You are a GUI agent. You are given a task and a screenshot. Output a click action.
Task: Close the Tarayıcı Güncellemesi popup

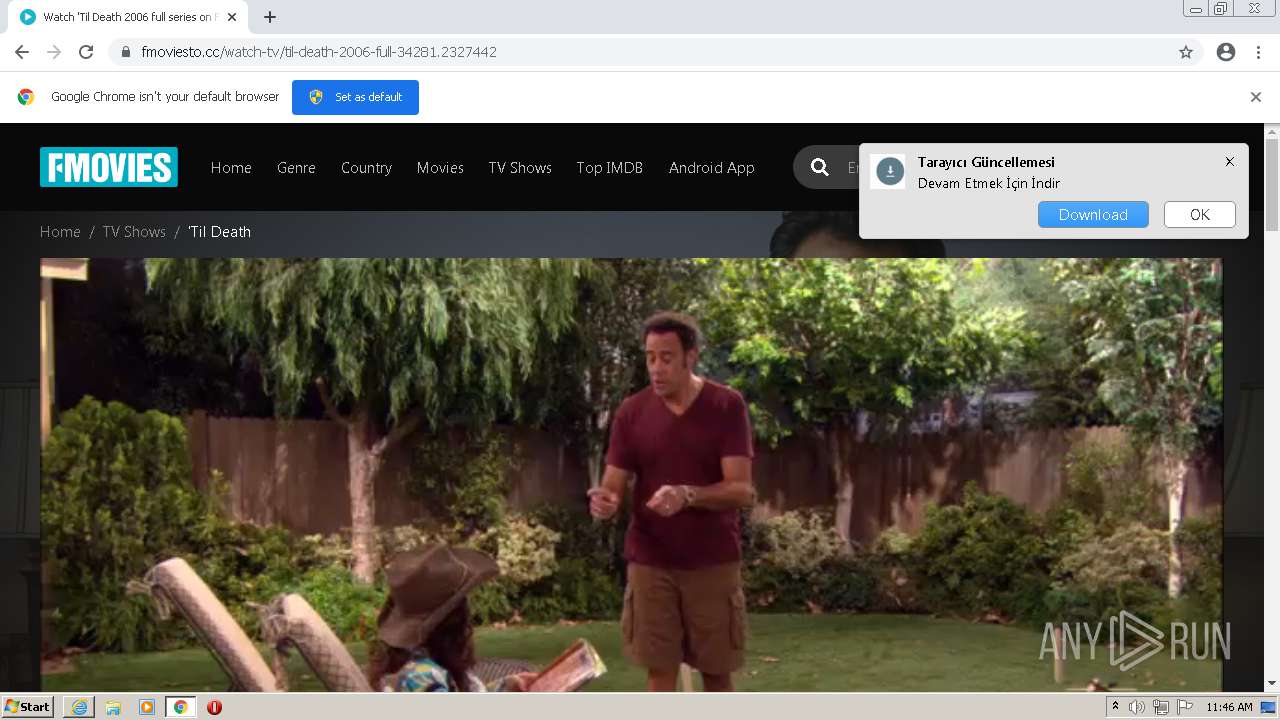pos(1230,161)
